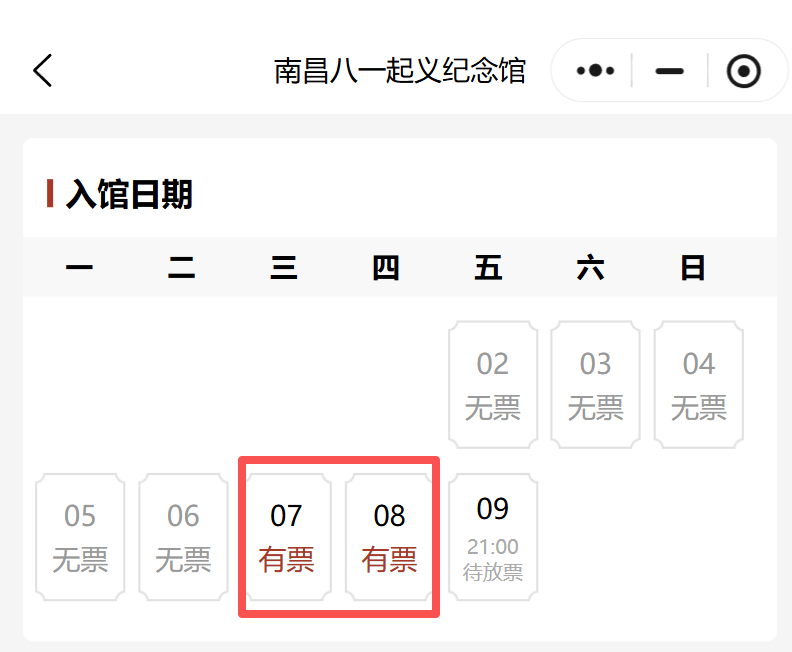The height and width of the screenshot is (652, 792).
Task: Tap date 09 pending release at 21:00
Action: 492,537
